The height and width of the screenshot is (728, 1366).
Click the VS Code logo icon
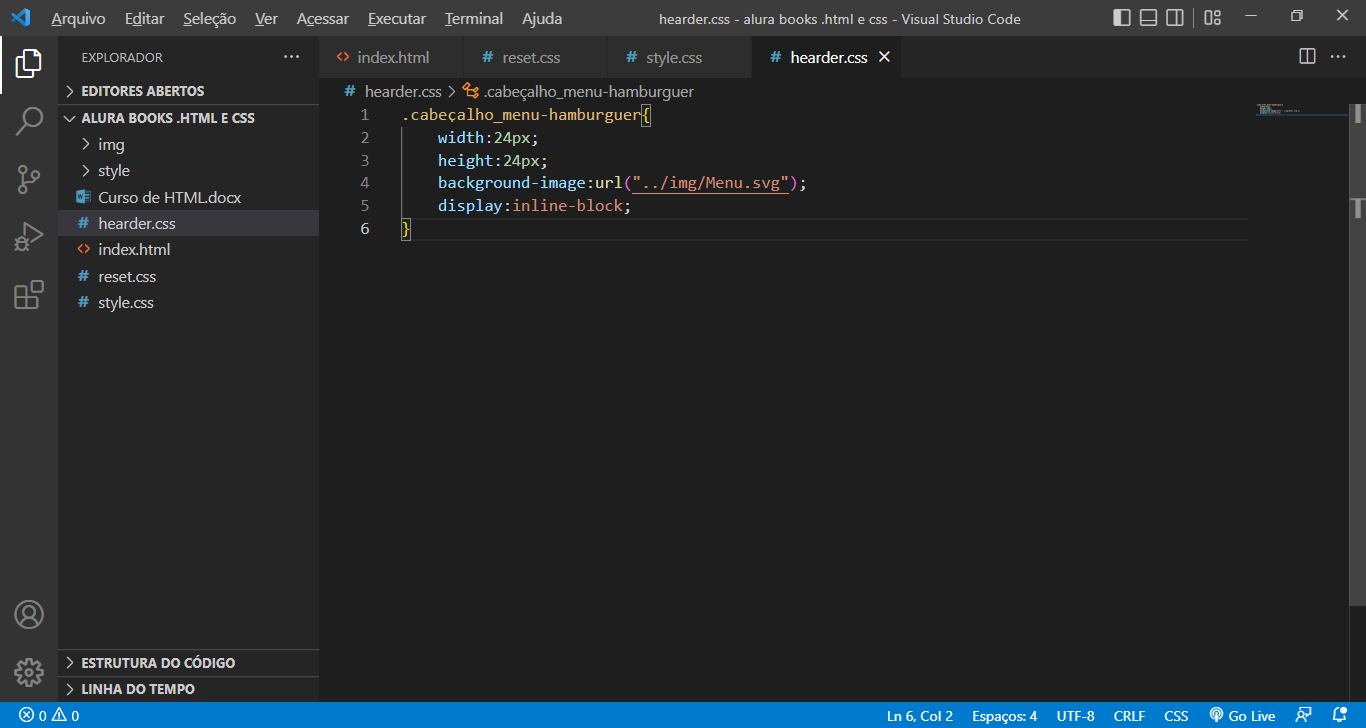tap(20, 18)
